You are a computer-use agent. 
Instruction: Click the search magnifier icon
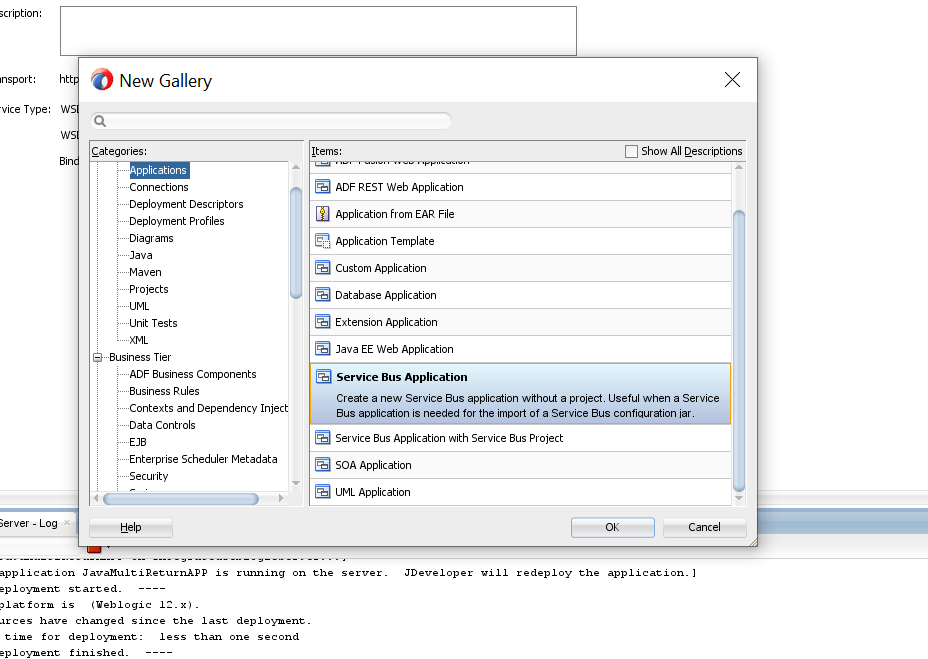pyautogui.click(x=100, y=121)
